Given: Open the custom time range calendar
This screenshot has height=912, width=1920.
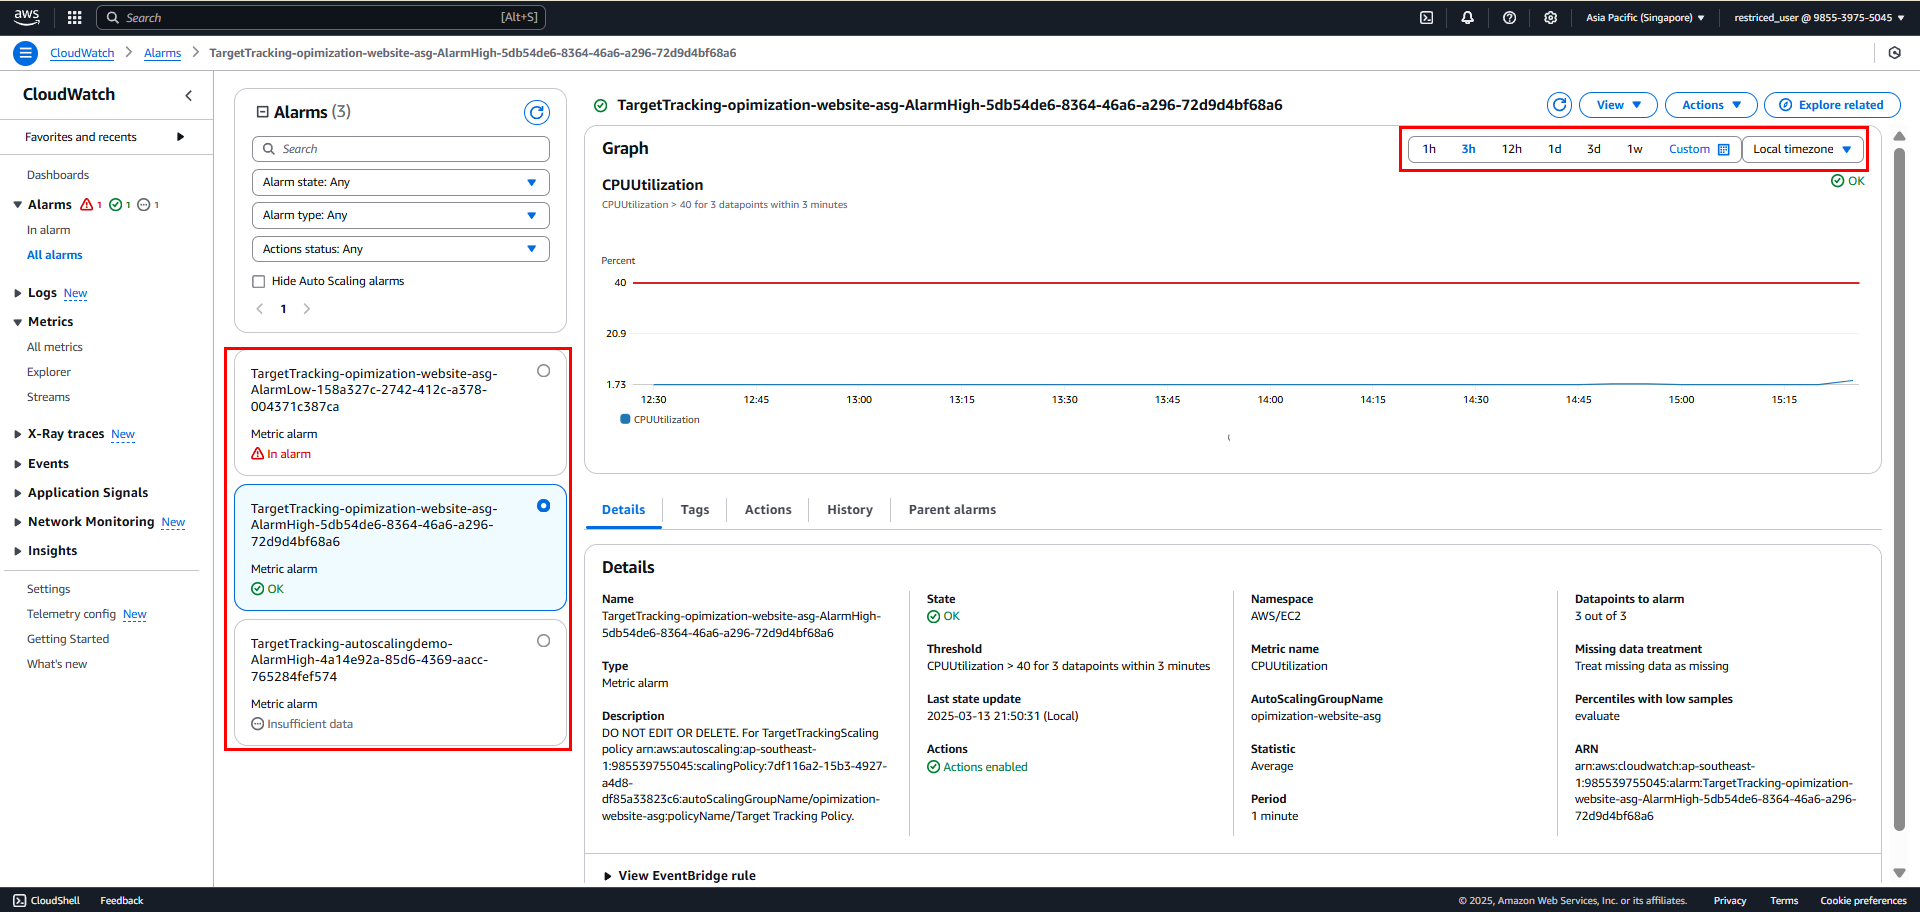Looking at the screenshot, I should click(x=1698, y=149).
